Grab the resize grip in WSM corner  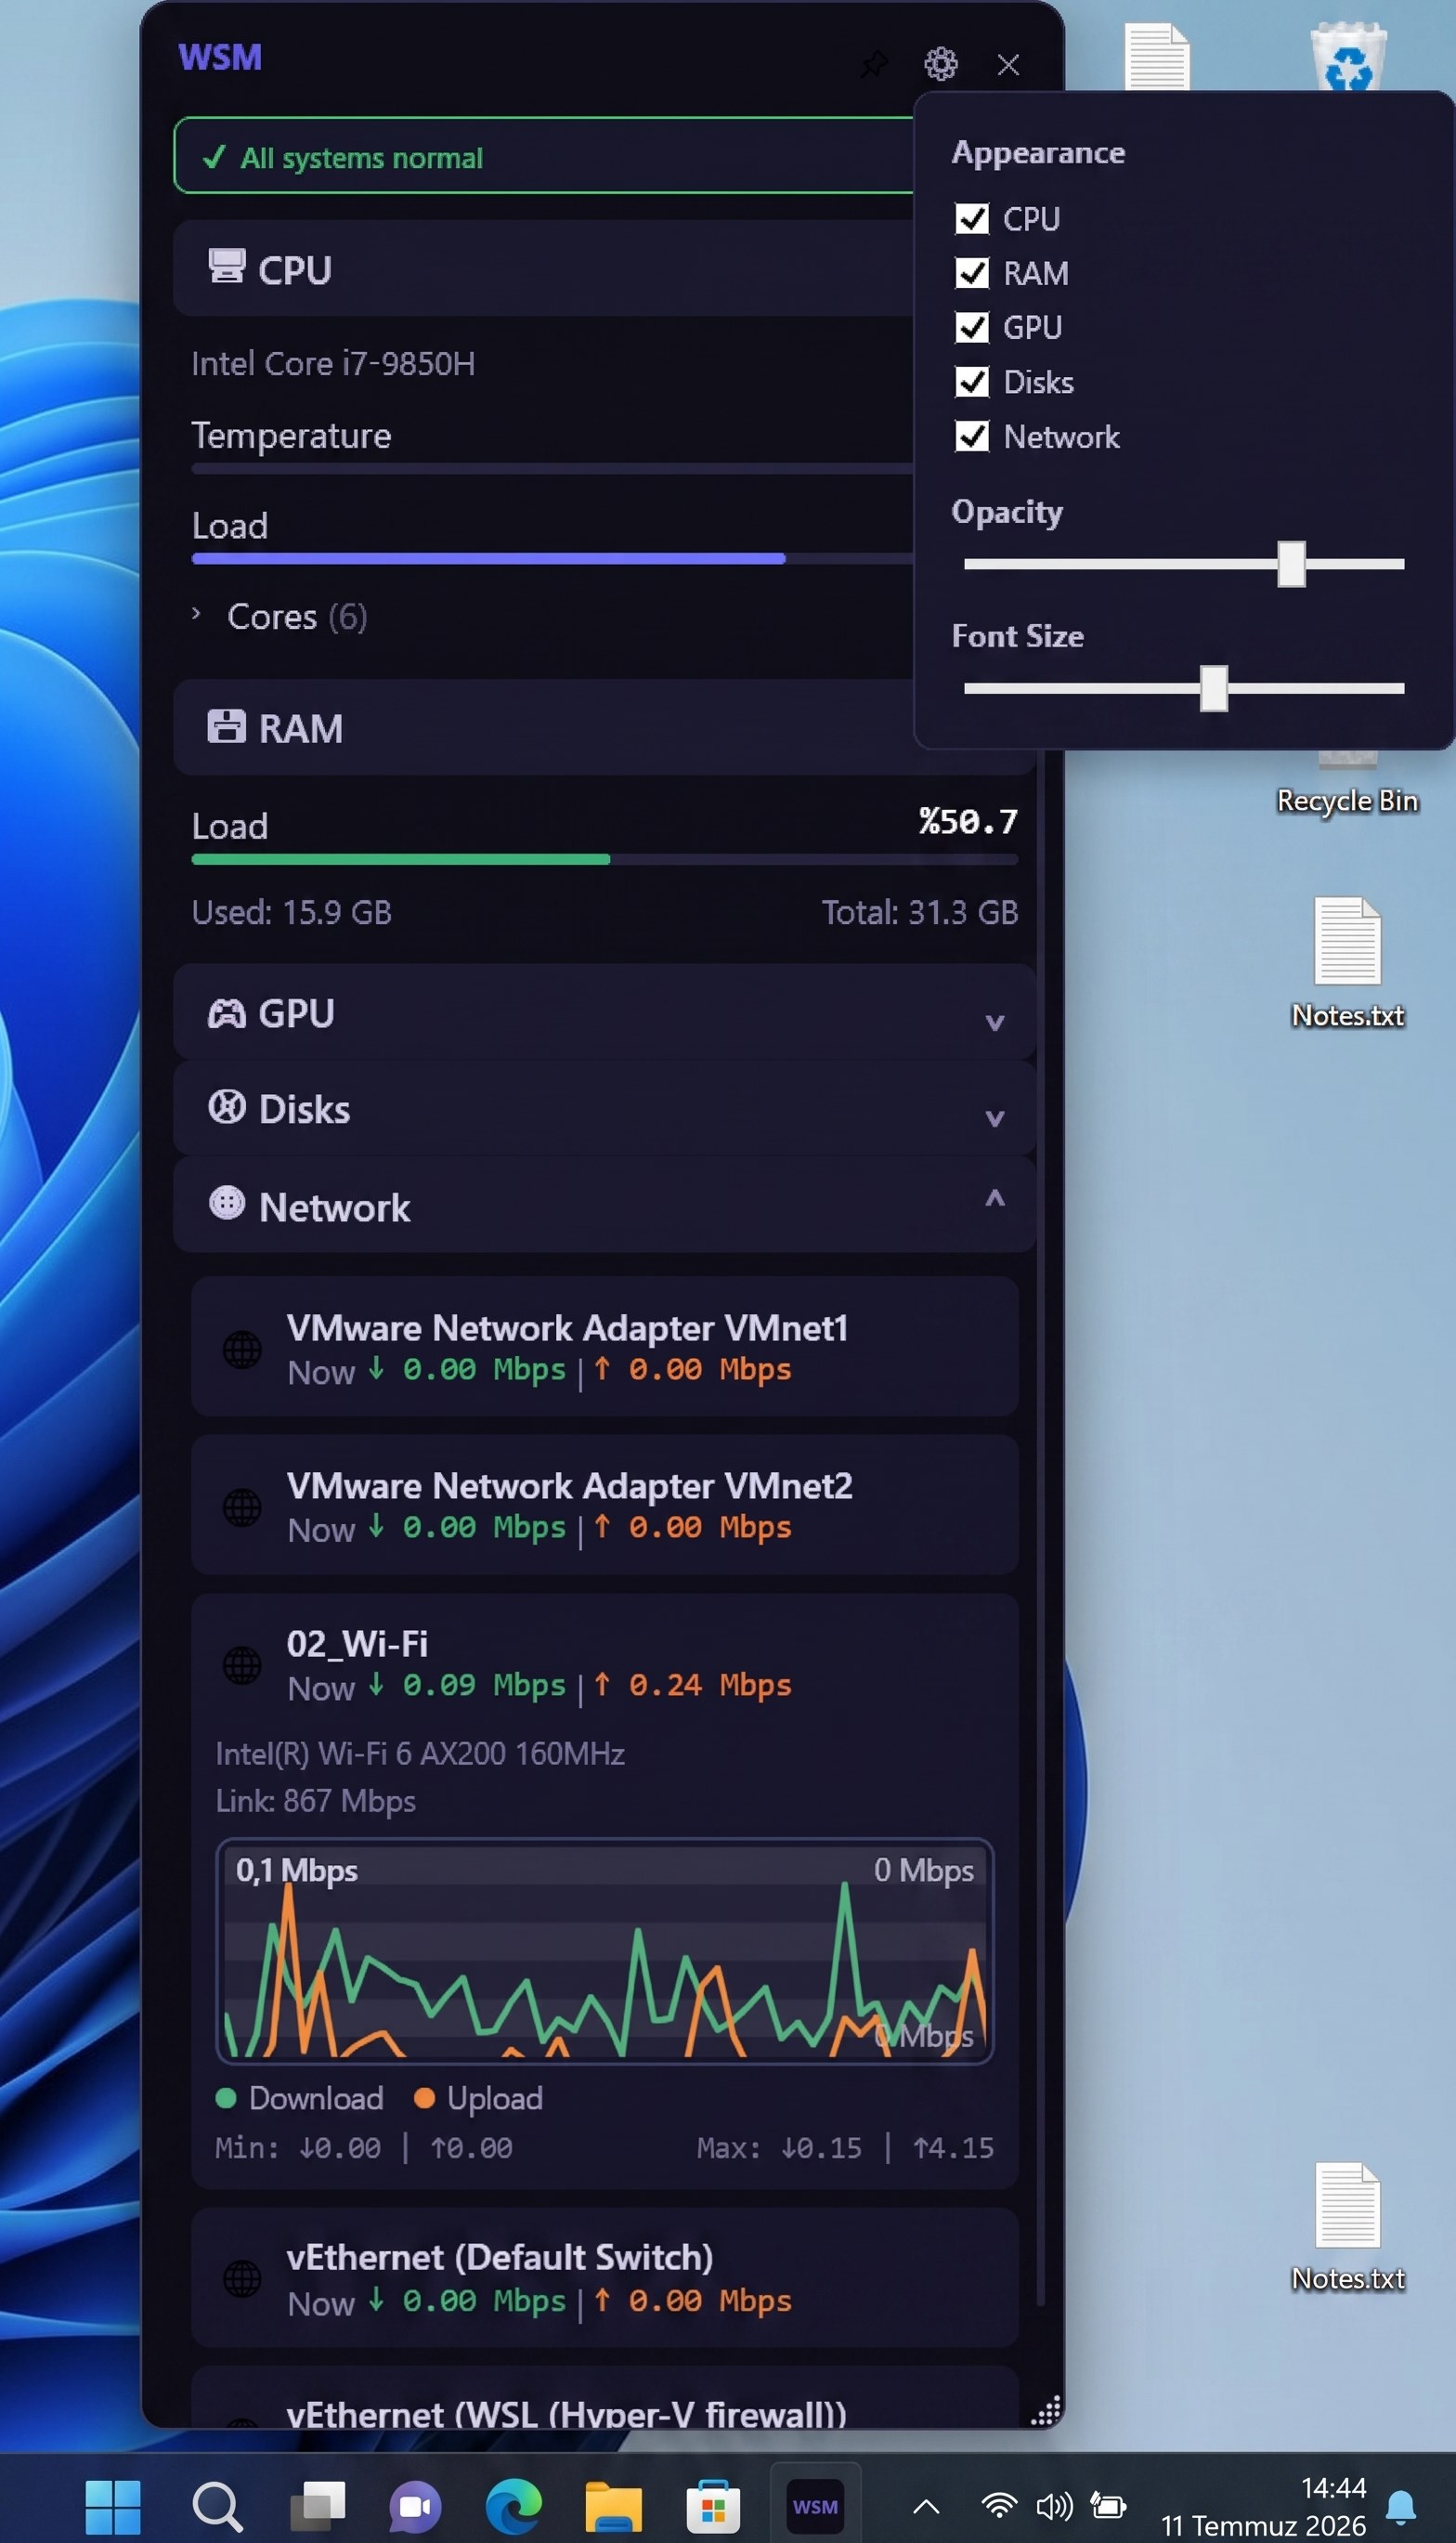(1045, 2411)
